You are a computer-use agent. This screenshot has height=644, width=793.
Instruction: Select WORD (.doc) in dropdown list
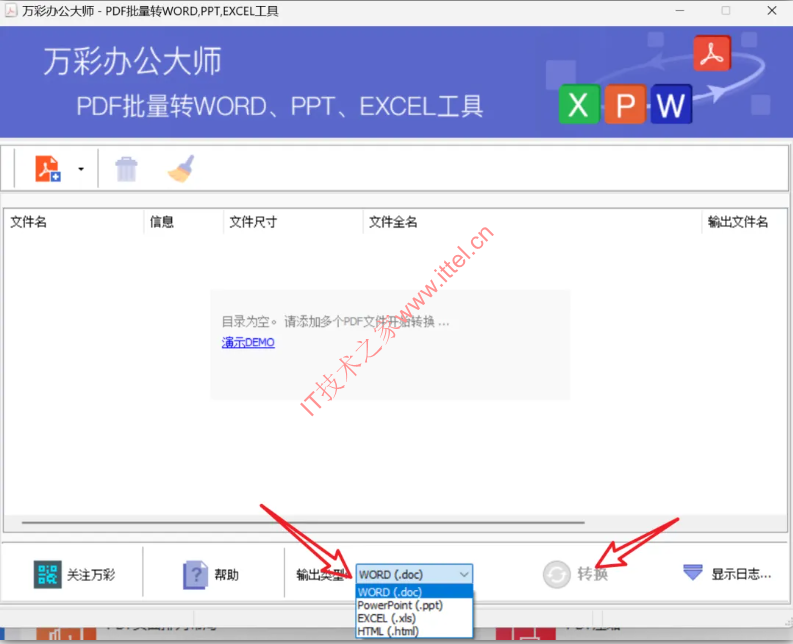click(414, 592)
